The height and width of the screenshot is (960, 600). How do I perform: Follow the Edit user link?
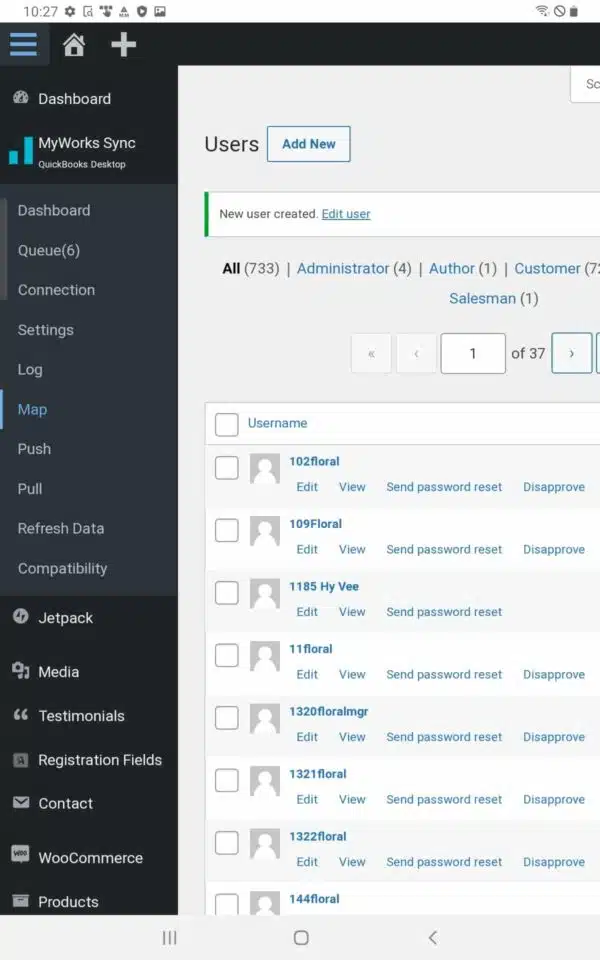(x=346, y=214)
